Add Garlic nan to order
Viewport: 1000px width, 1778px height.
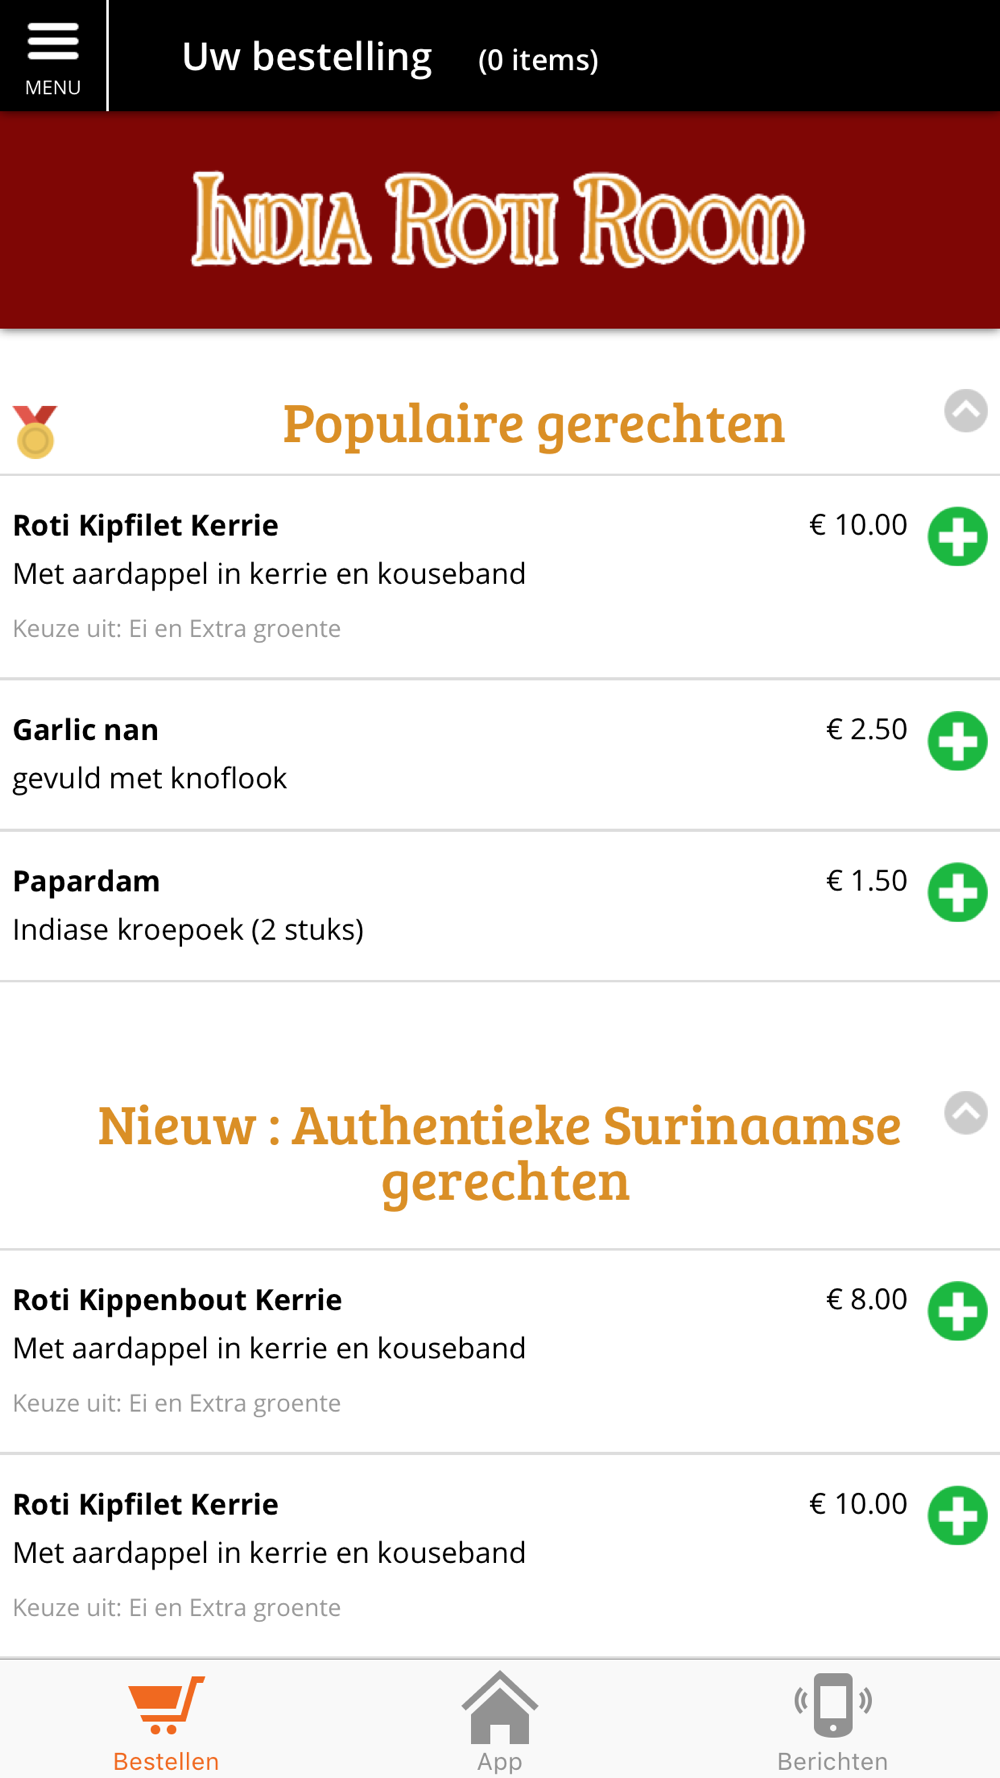click(x=957, y=741)
